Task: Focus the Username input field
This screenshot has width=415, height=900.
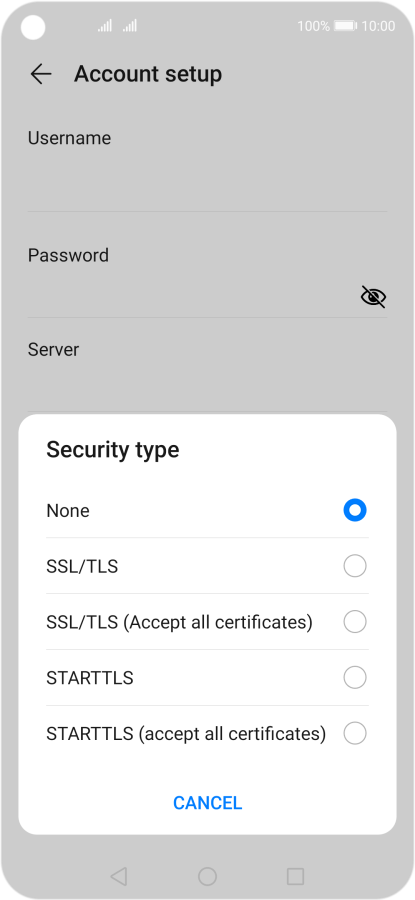Action: tap(207, 183)
